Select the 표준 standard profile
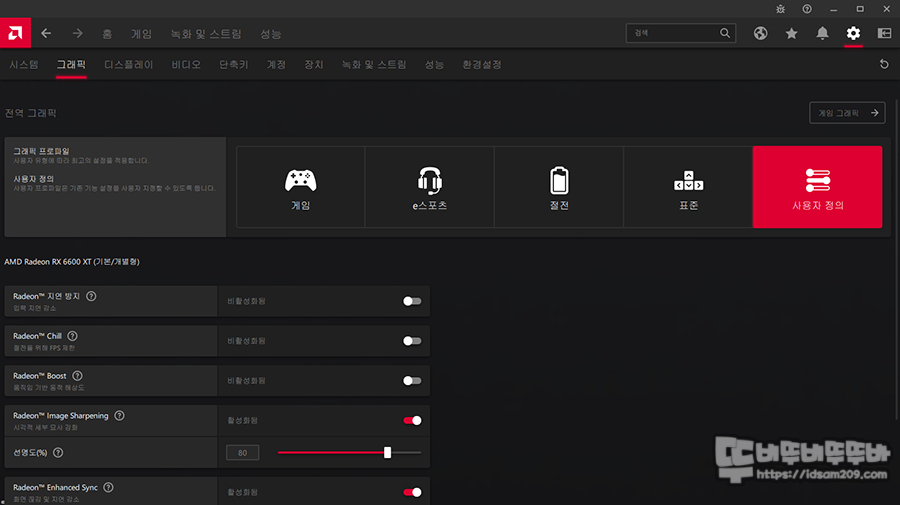Image resolution: width=900 pixels, height=505 pixels. point(688,187)
